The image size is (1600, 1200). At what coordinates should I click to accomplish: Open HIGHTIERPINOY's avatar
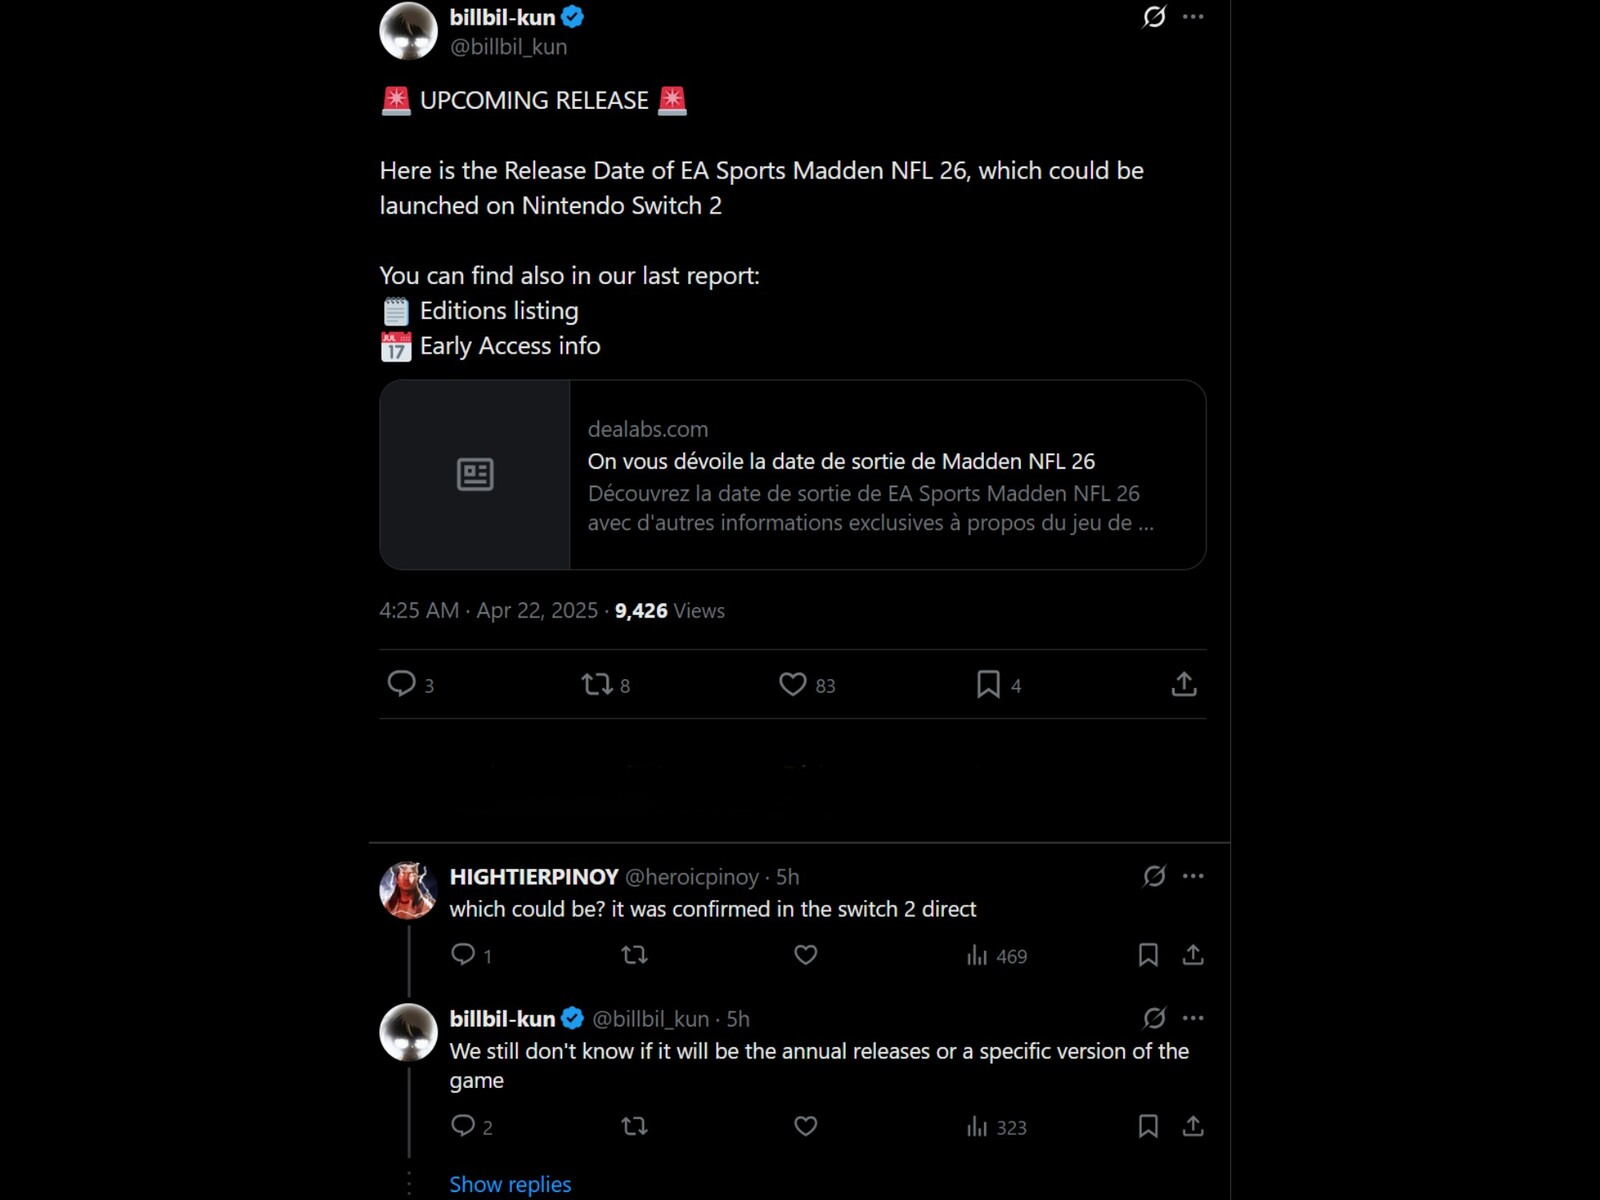408,889
